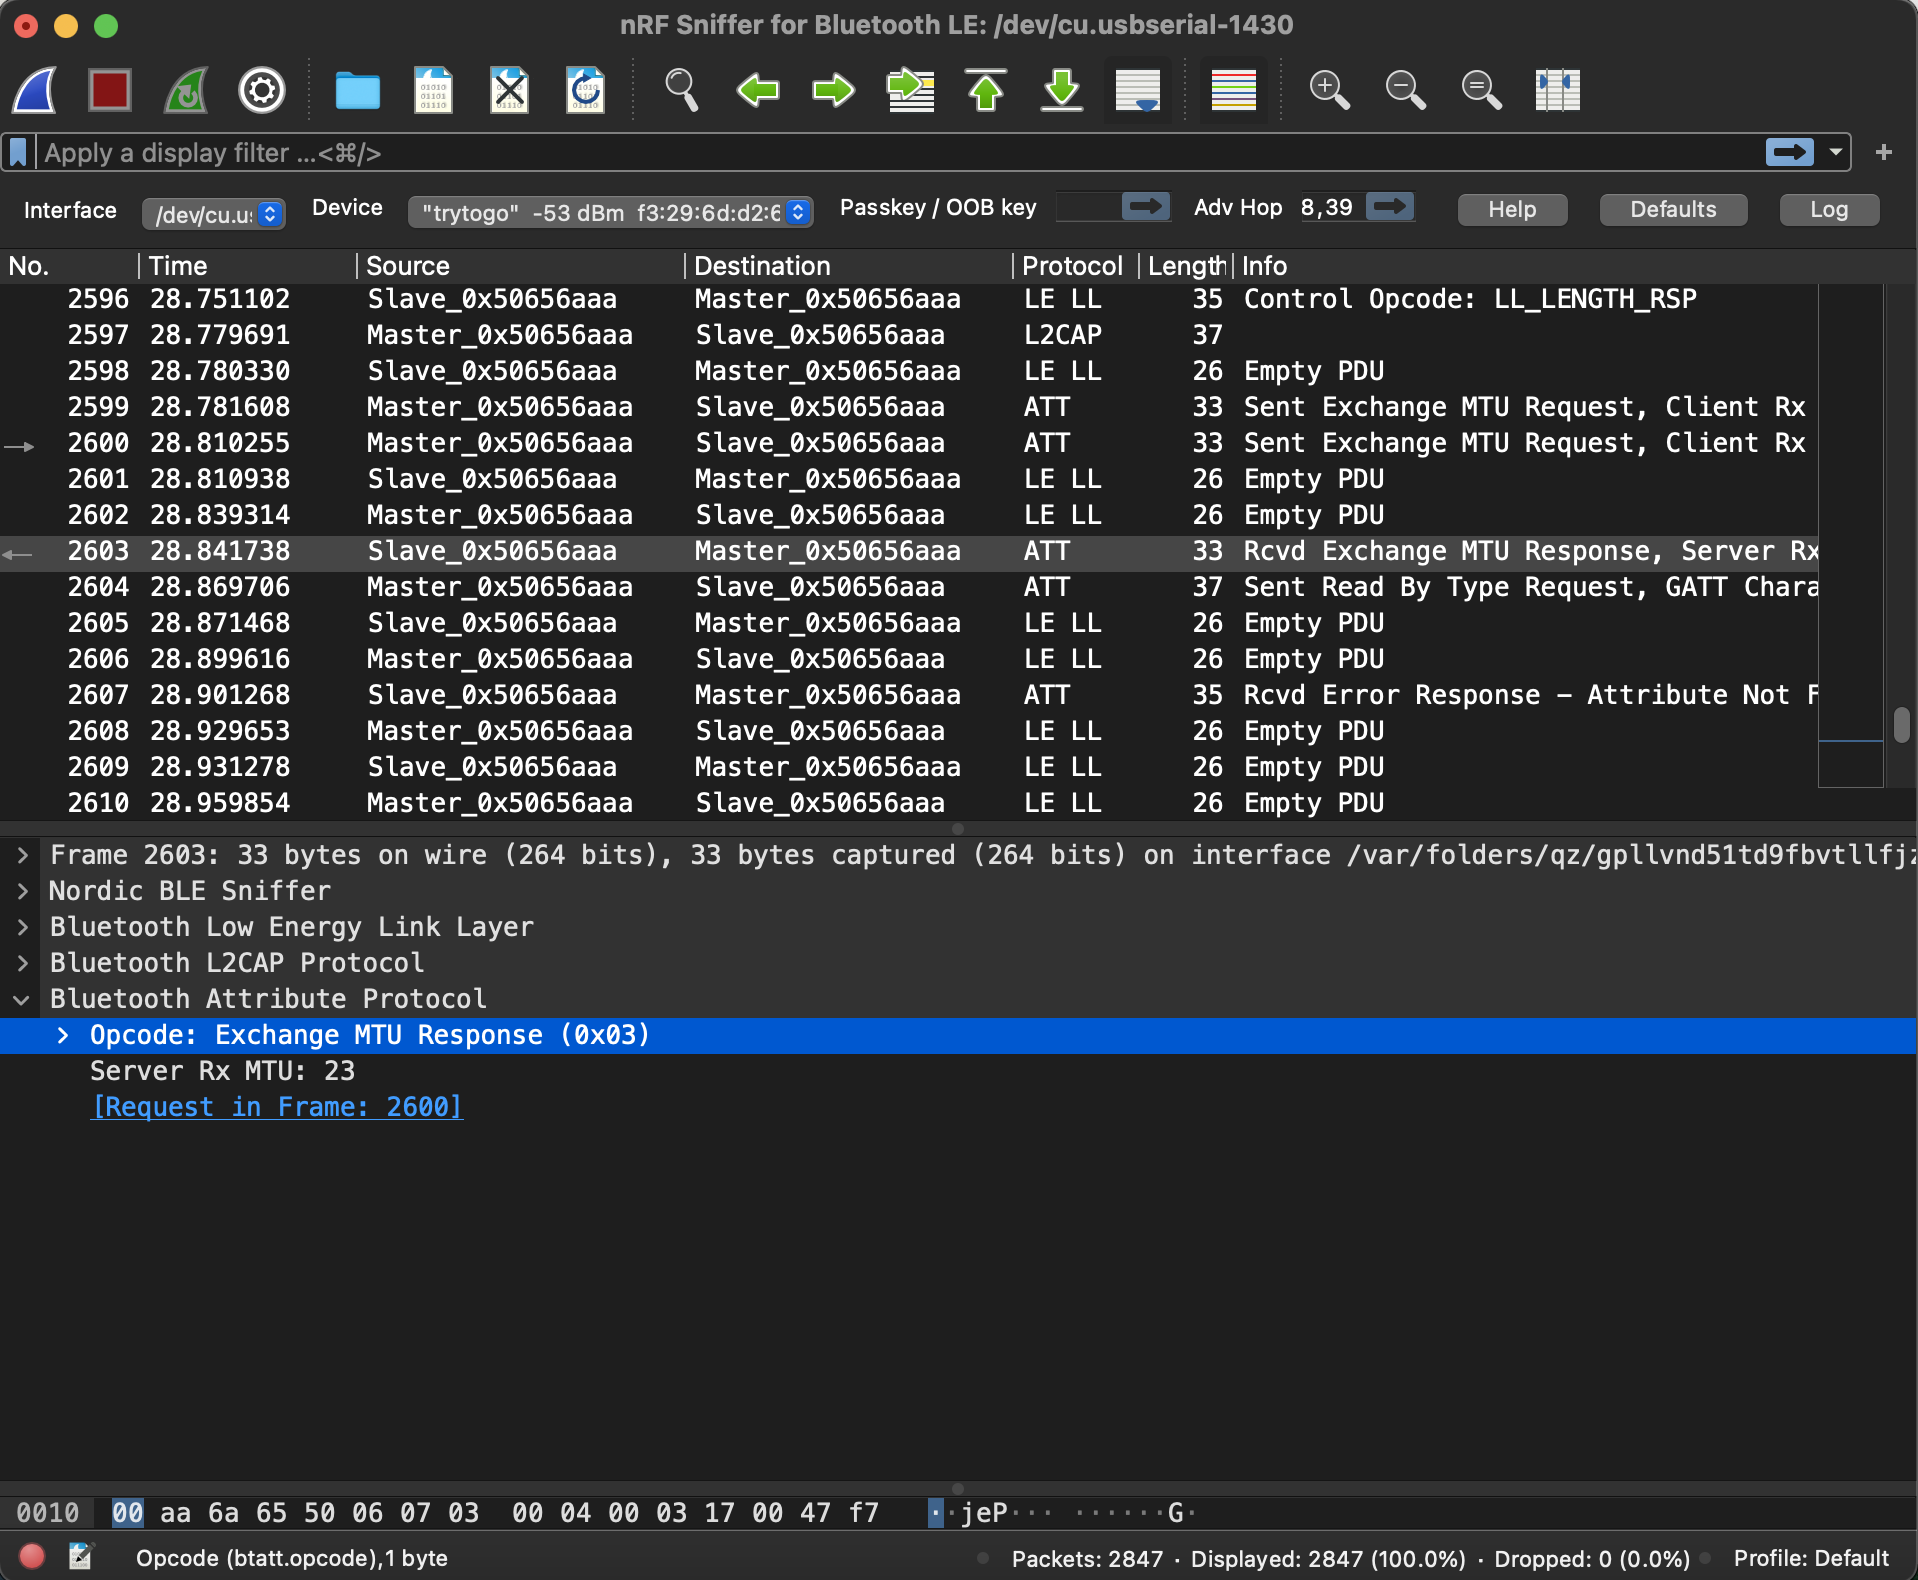
Task: Go forward in packet history
Action: (833, 90)
